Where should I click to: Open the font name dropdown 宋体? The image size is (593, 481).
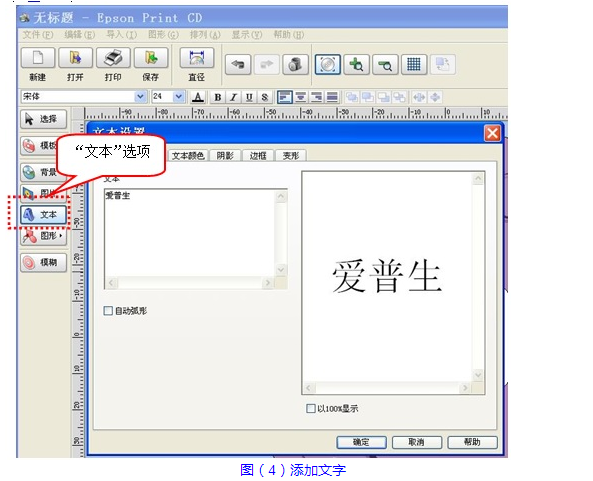tap(140, 97)
